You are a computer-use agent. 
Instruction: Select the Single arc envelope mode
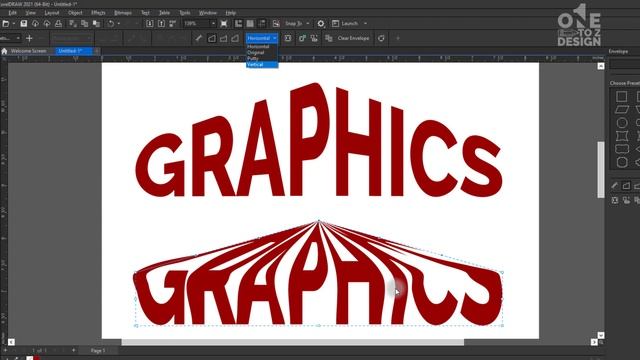click(x=223, y=38)
